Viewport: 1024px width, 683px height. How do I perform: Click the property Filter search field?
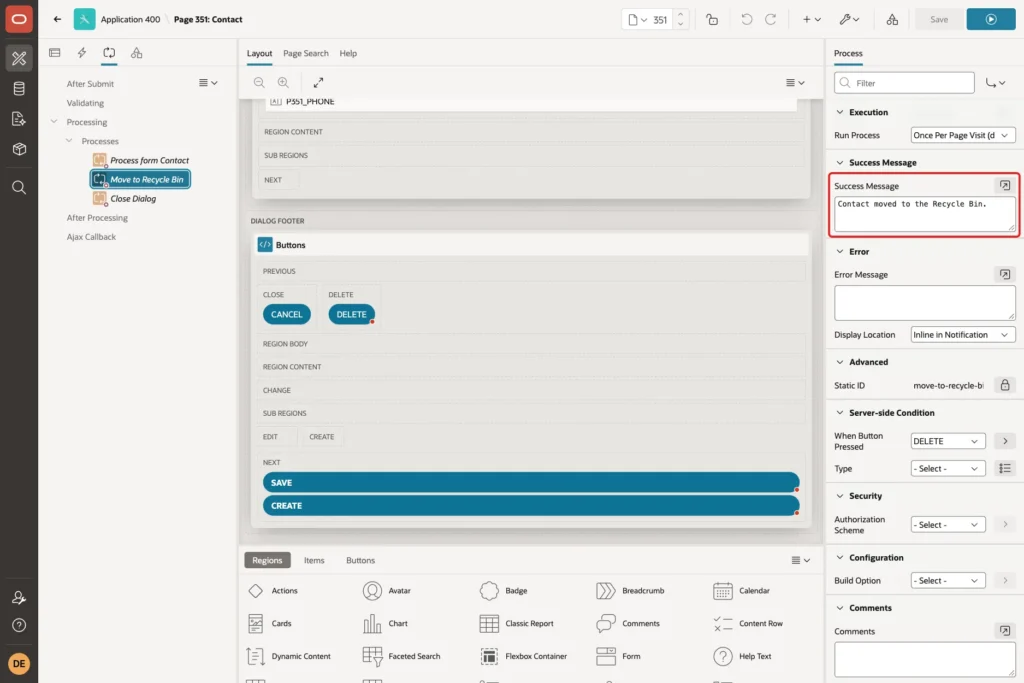pos(904,83)
